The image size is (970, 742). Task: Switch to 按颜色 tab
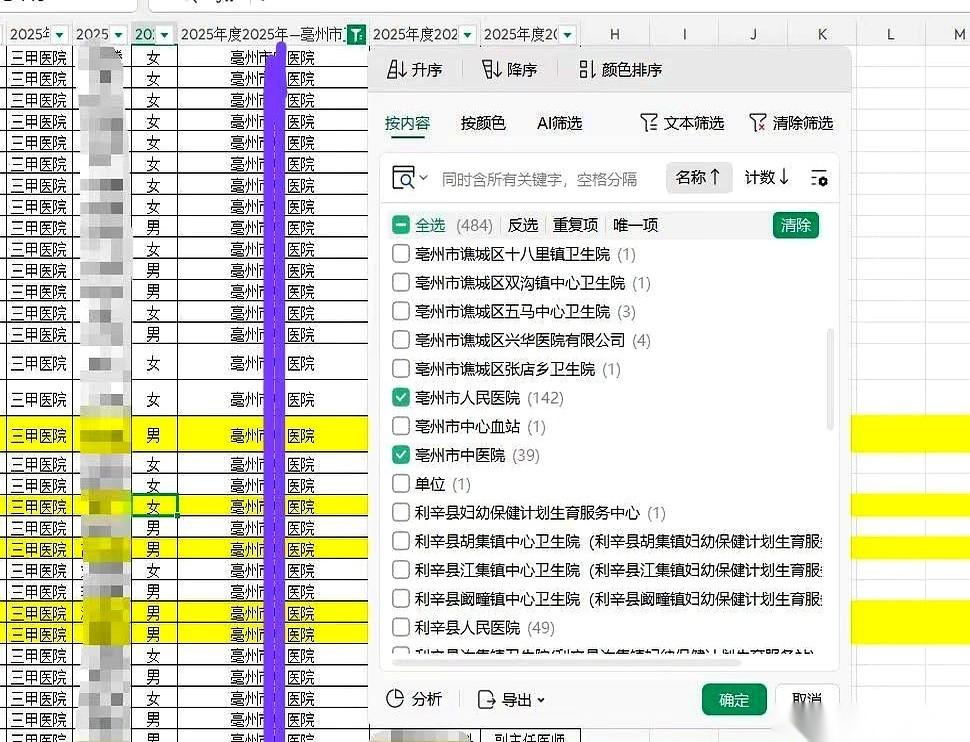pyautogui.click(x=483, y=123)
